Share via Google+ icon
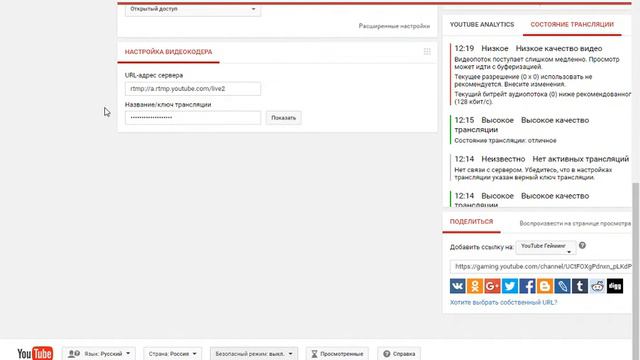Viewport: 640px width, 360px height. pos(492,286)
